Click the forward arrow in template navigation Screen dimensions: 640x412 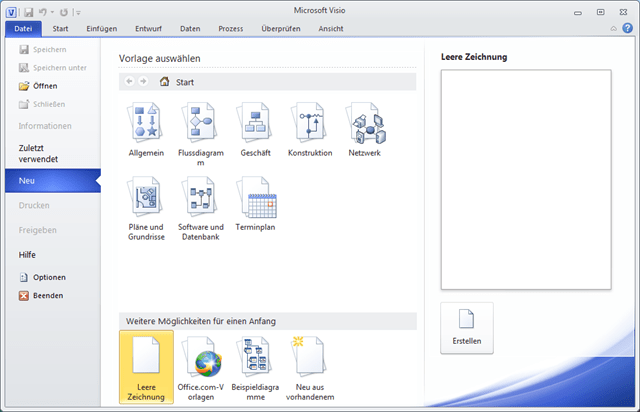(x=143, y=81)
